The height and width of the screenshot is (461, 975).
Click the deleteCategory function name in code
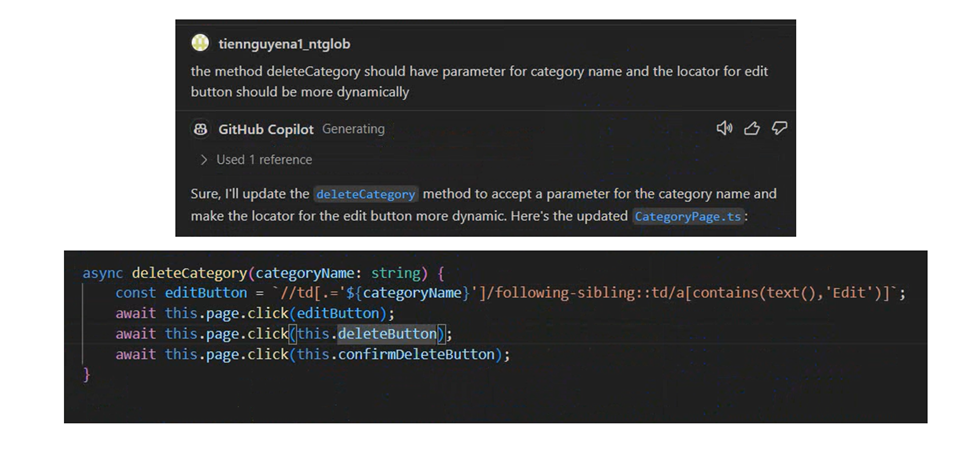click(x=188, y=272)
